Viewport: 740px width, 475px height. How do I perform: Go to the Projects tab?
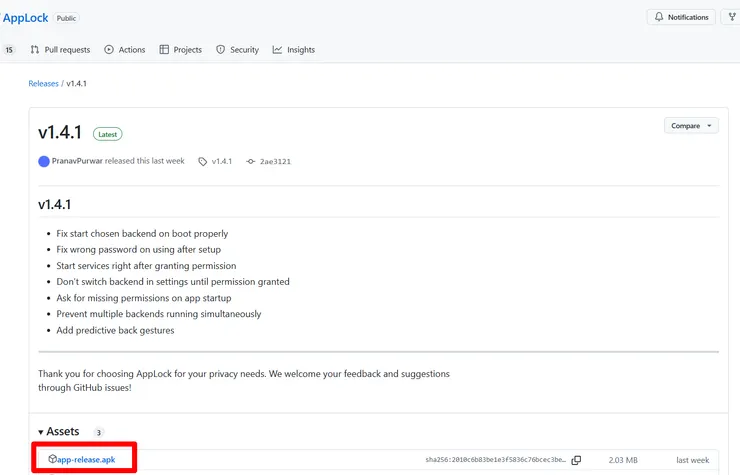[180, 50]
